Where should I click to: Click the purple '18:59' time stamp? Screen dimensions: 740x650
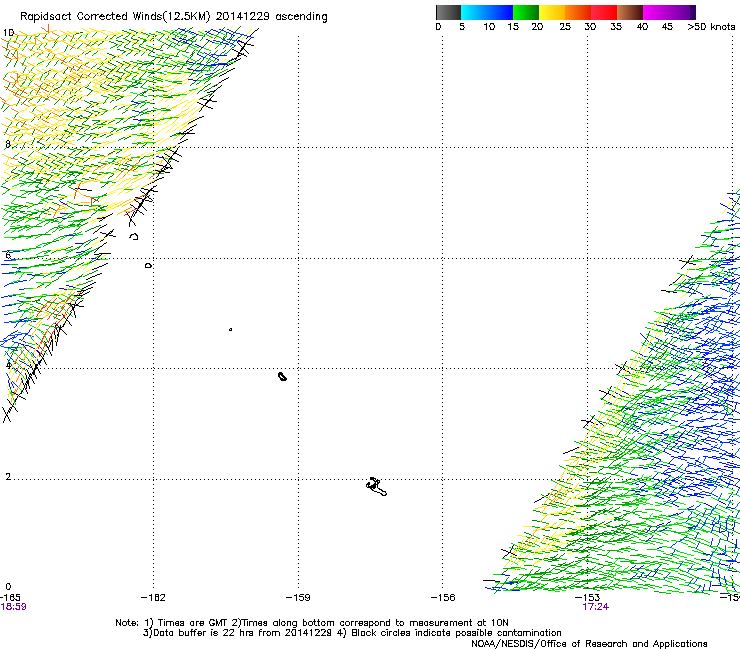pos(13,607)
